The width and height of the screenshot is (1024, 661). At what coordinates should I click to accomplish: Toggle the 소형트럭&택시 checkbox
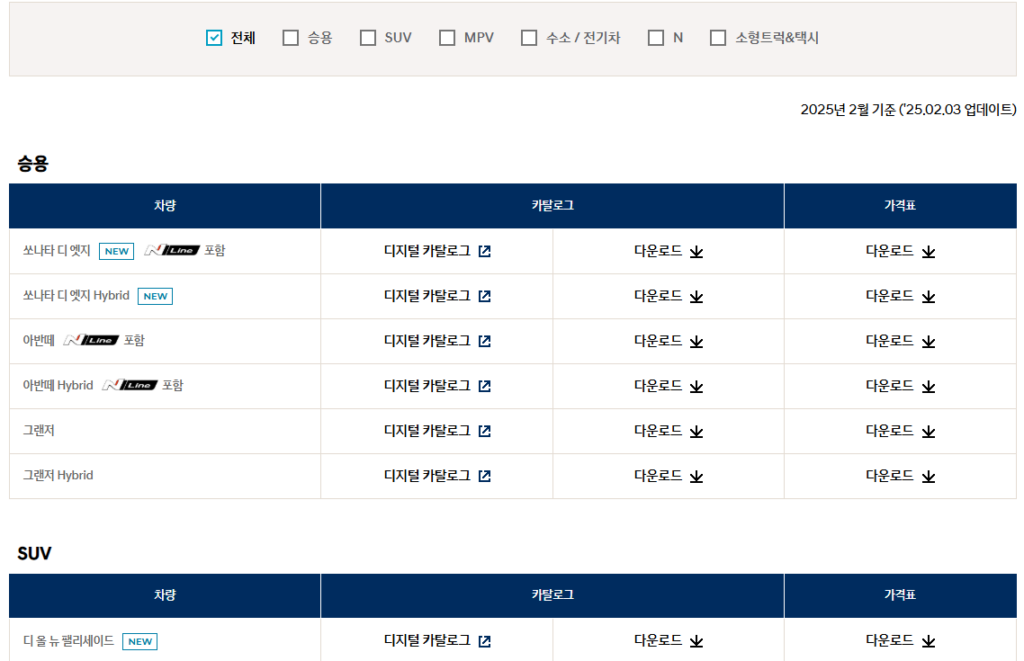coord(718,38)
